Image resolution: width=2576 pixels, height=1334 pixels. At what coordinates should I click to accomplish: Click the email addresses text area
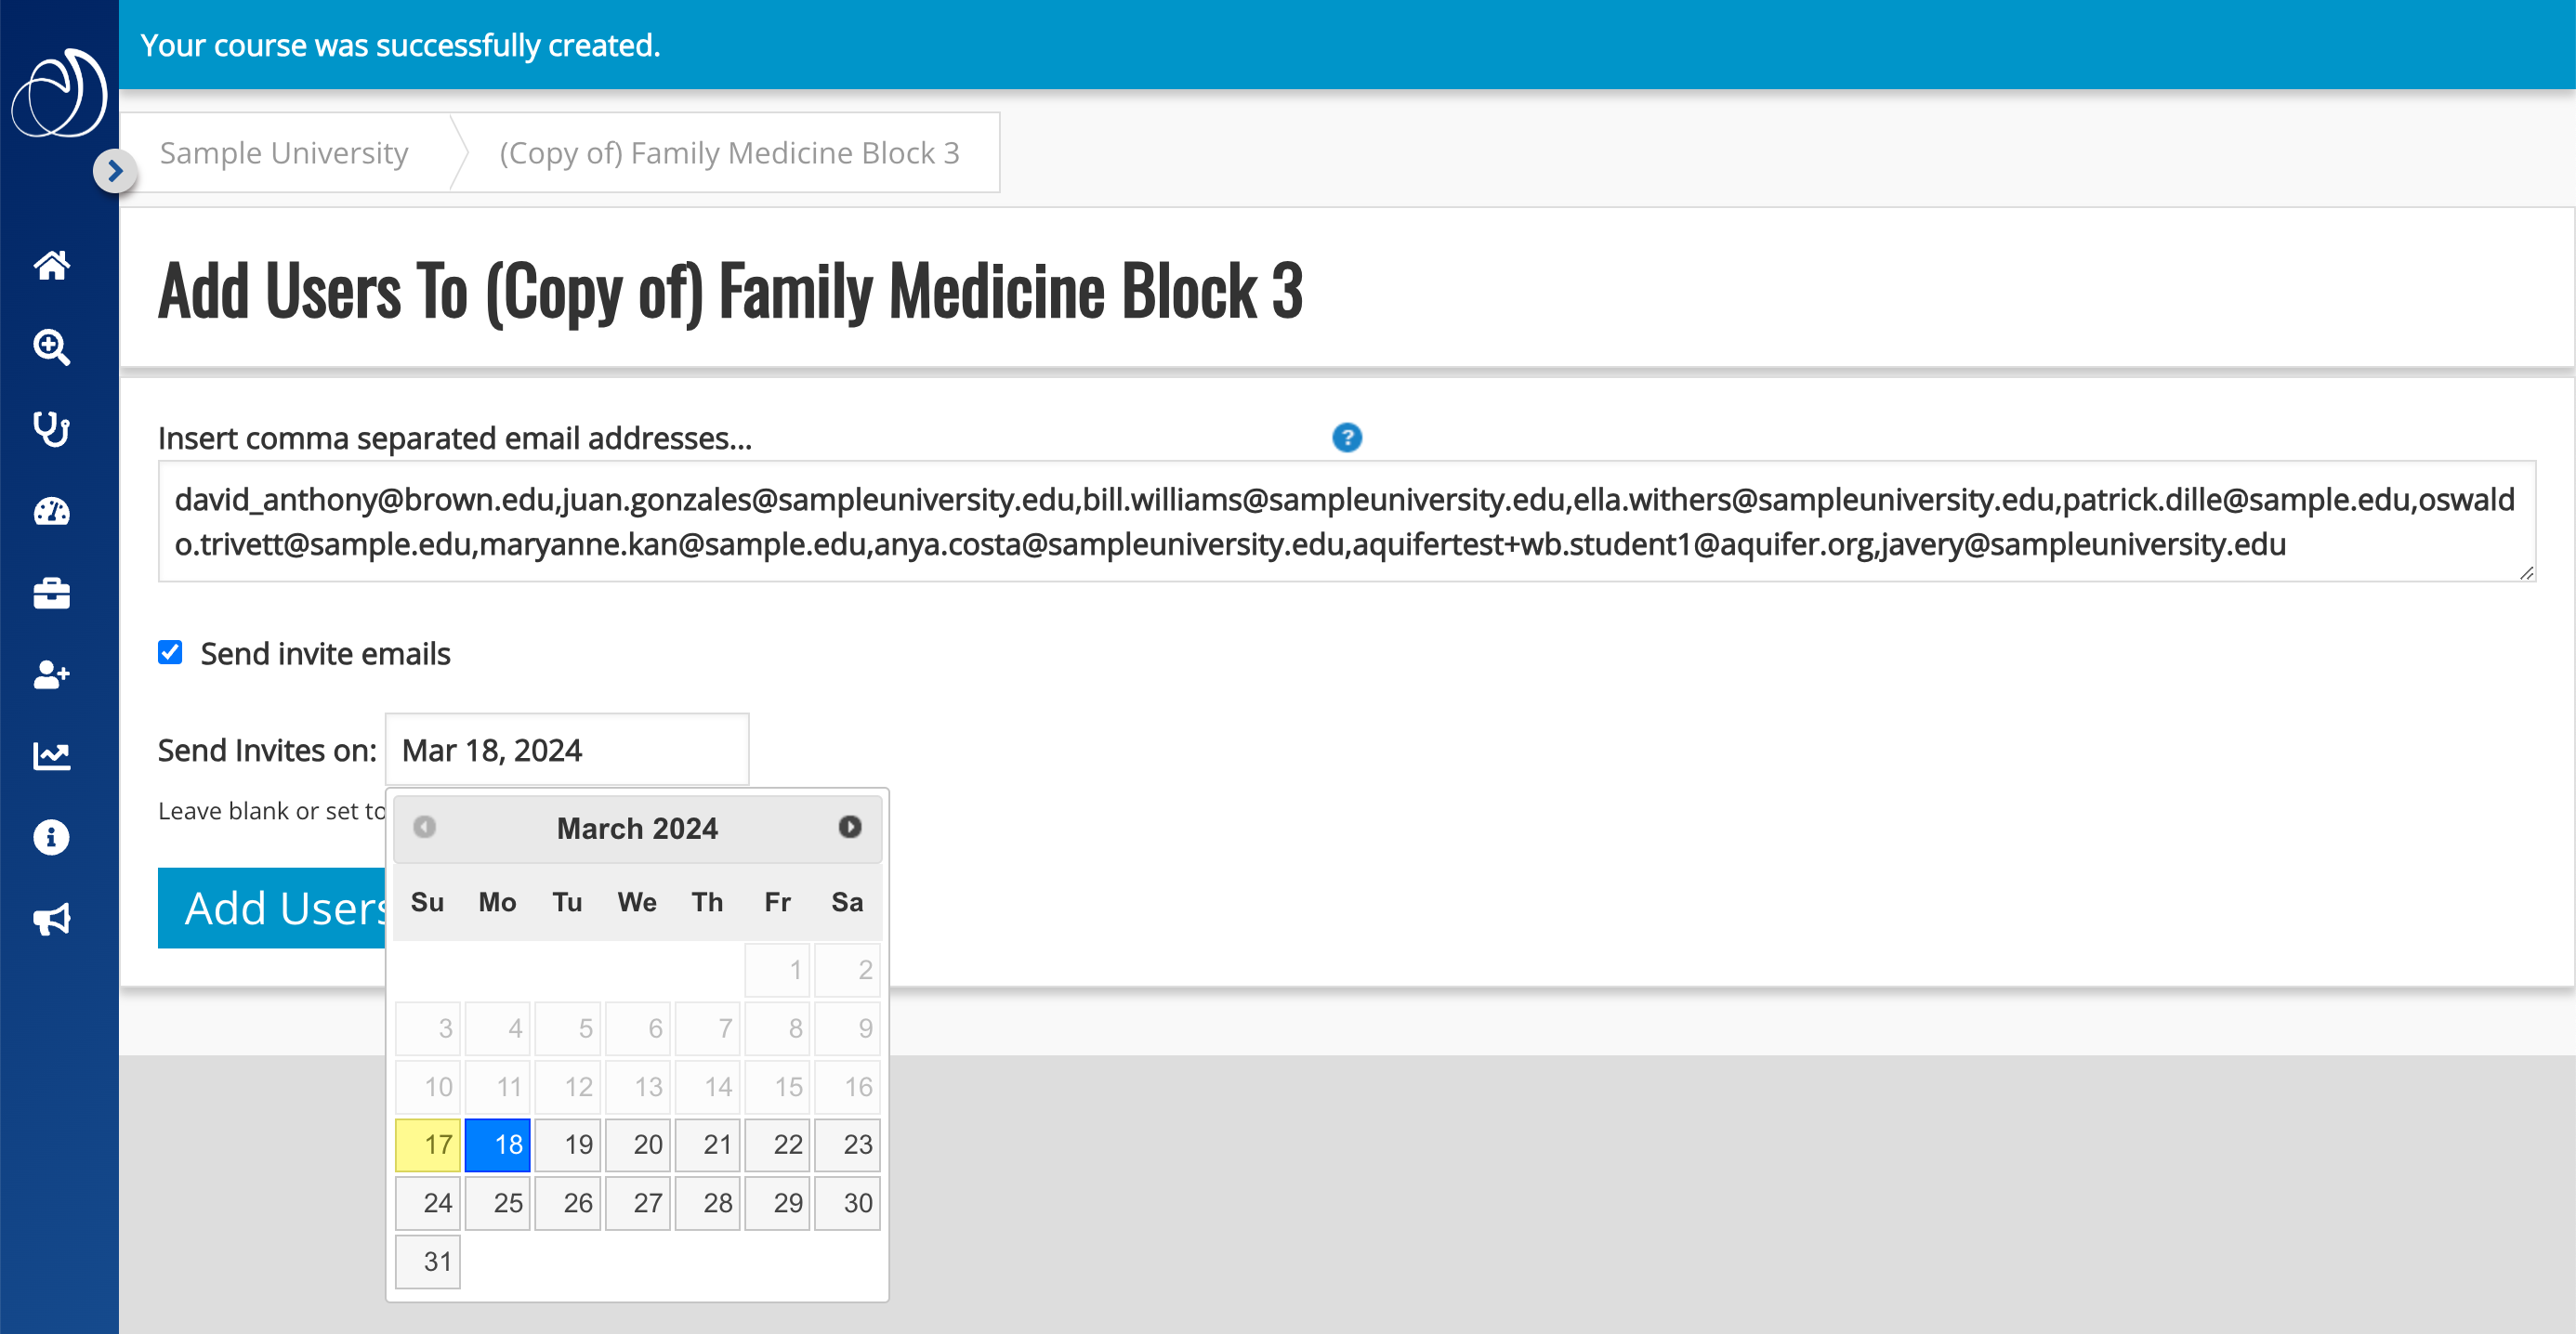click(1346, 521)
